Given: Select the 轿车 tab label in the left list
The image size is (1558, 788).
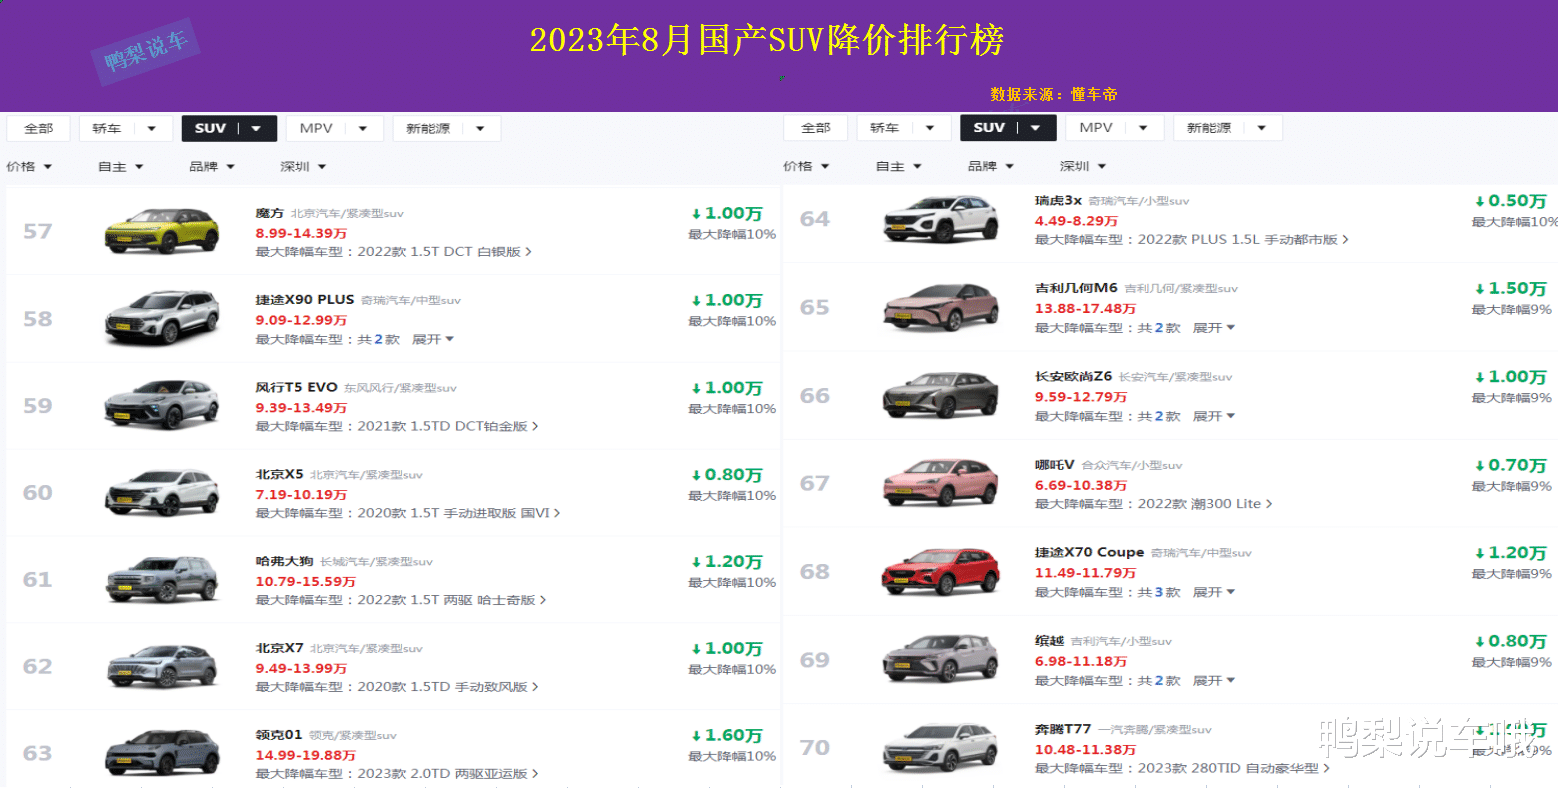Looking at the screenshot, I should [106, 128].
